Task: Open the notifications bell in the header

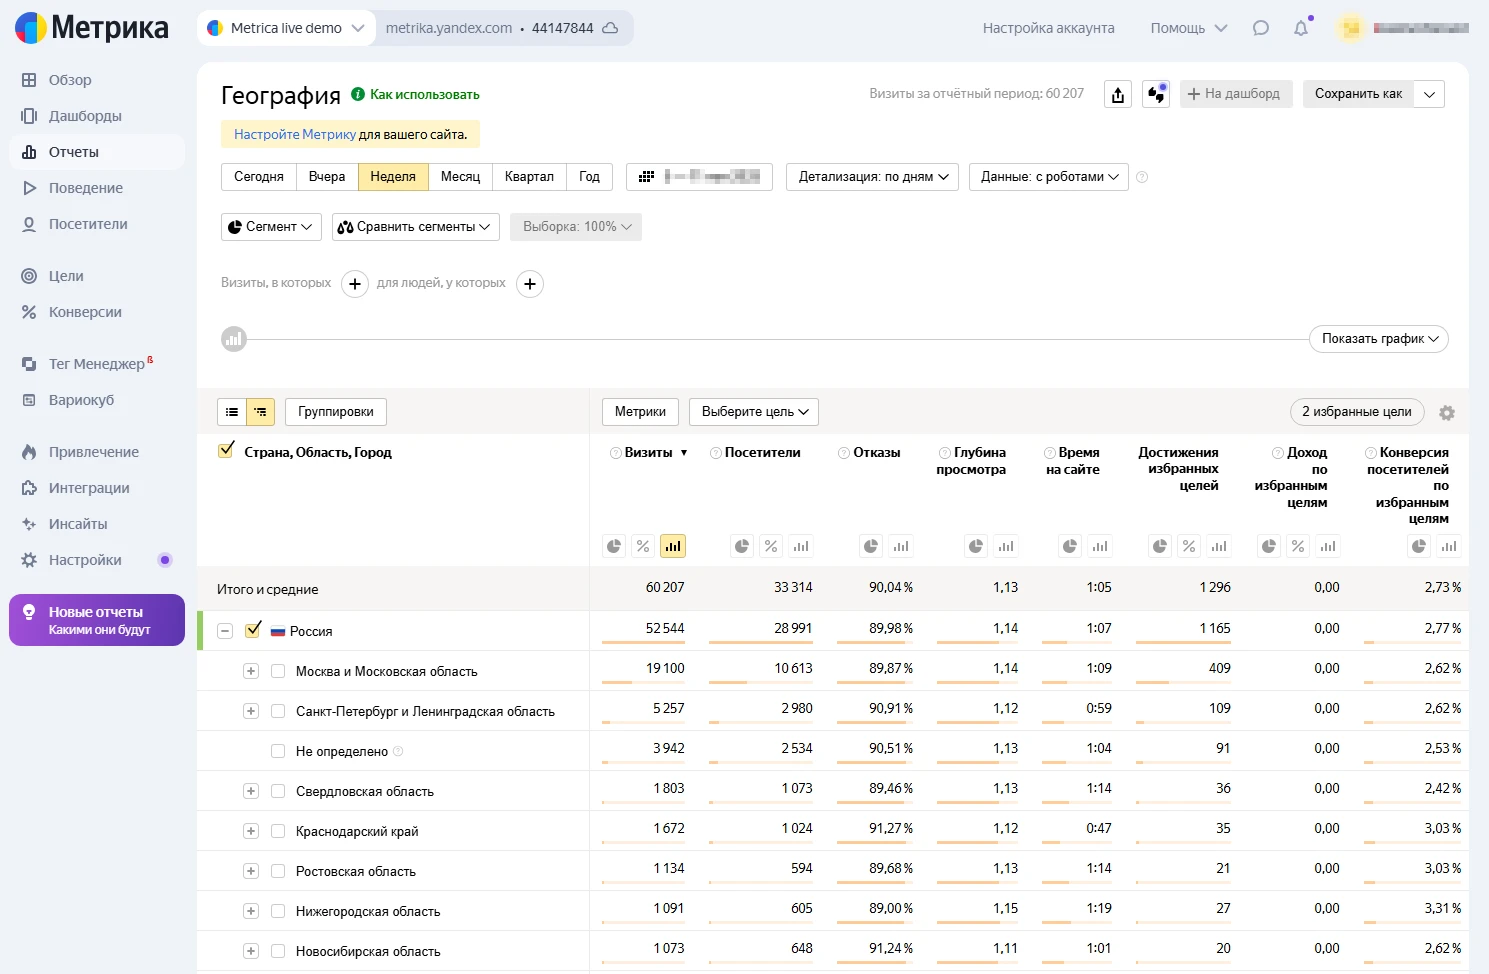Action: pyautogui.click(x=1301, y=28)
